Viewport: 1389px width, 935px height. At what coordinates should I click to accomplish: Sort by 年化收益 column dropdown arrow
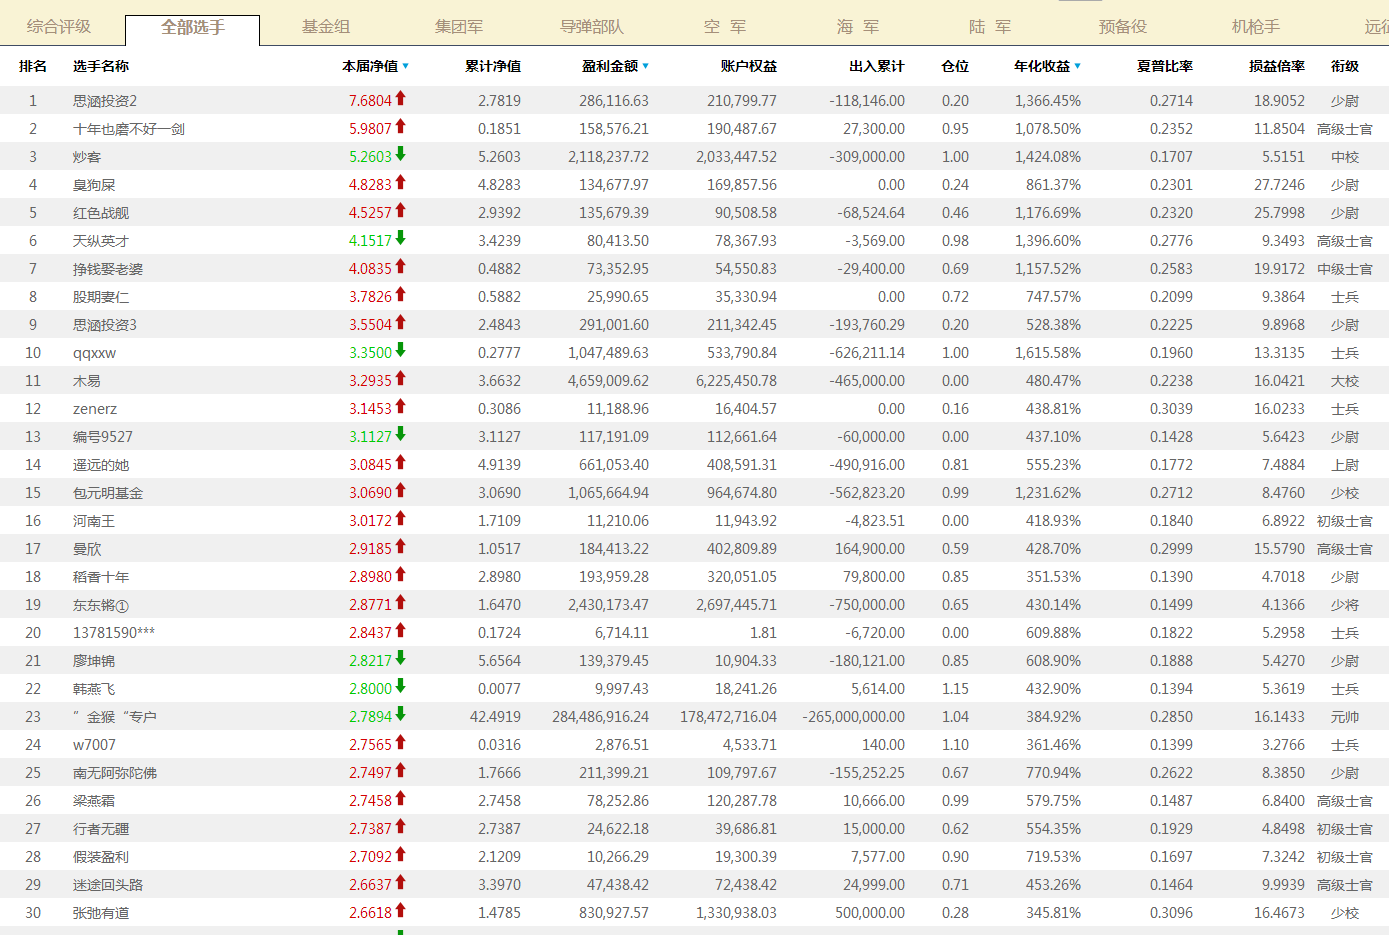(1077, 67)
